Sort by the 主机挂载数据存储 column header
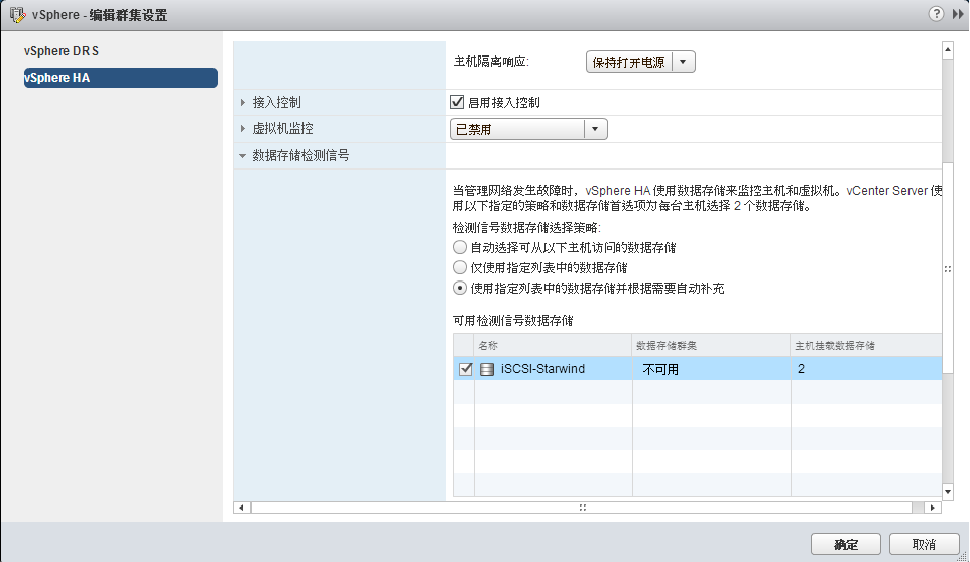Image resolution: width=970 pixels, height=562 pixels. coord(867,345)
